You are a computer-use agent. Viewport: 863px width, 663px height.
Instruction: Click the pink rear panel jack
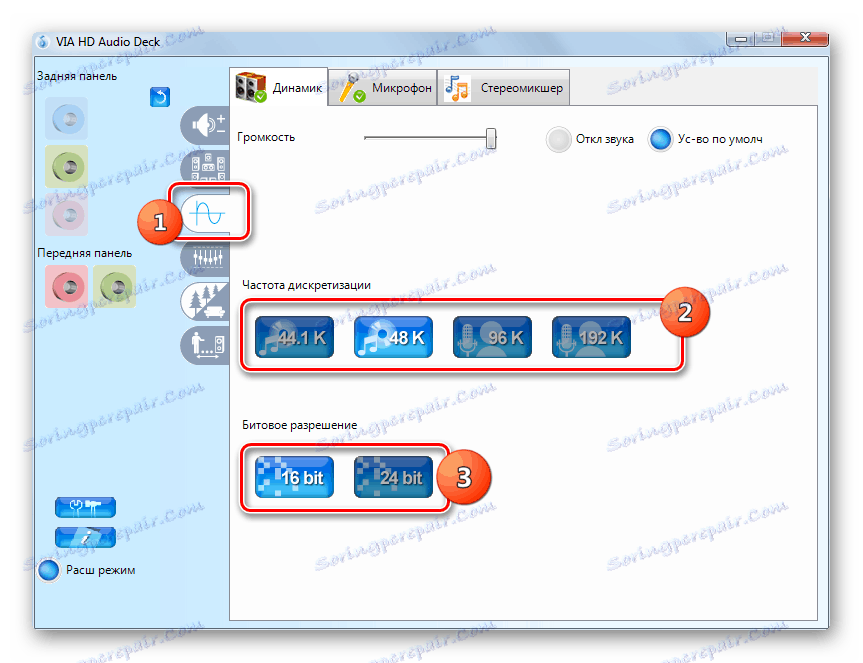[67, 214]
